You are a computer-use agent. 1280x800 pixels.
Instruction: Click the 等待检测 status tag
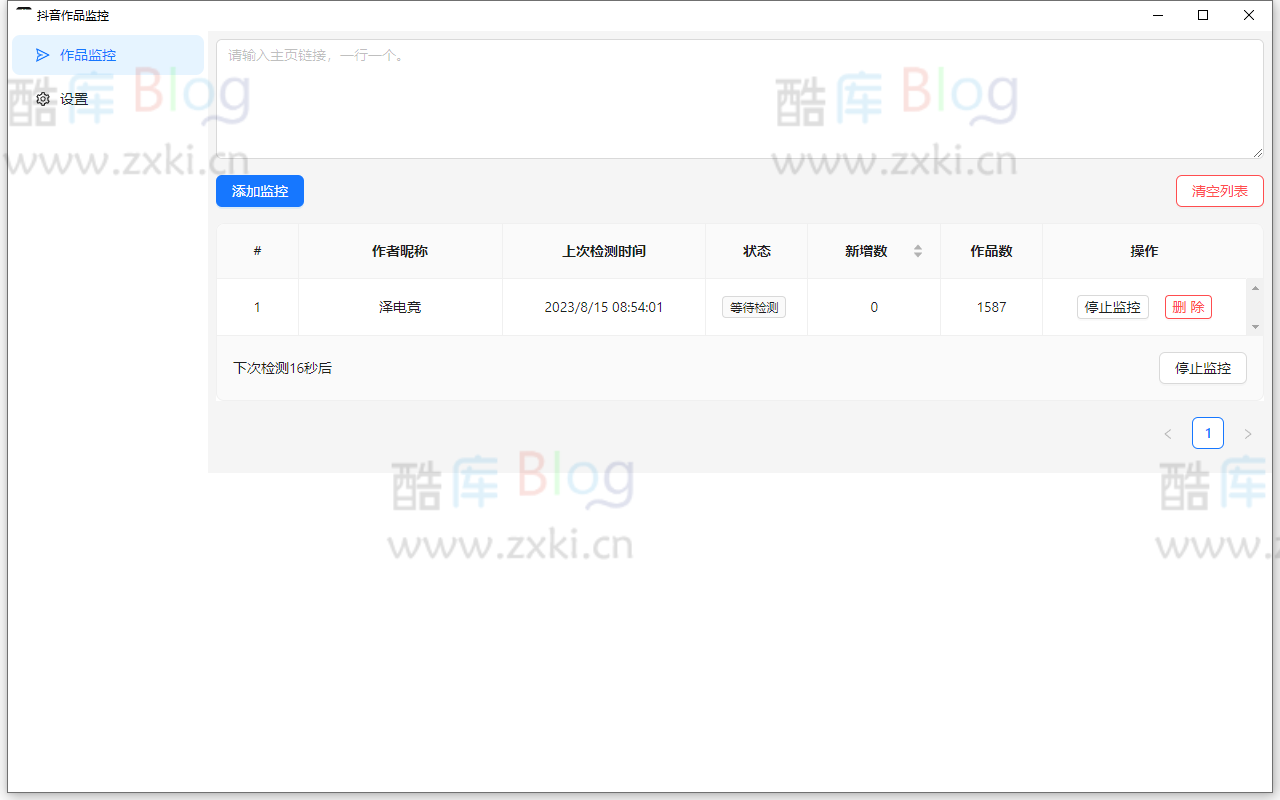click(x=753, y=307)
